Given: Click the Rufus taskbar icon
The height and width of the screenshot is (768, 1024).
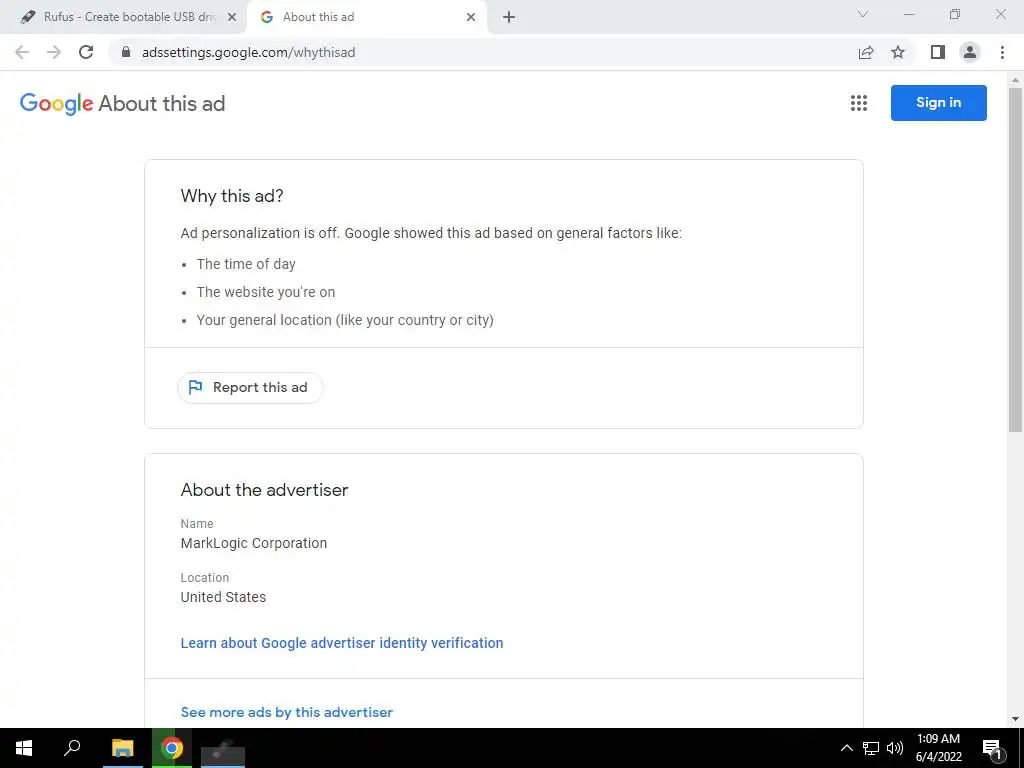Looking at the screenshot, I should point(223,748).
